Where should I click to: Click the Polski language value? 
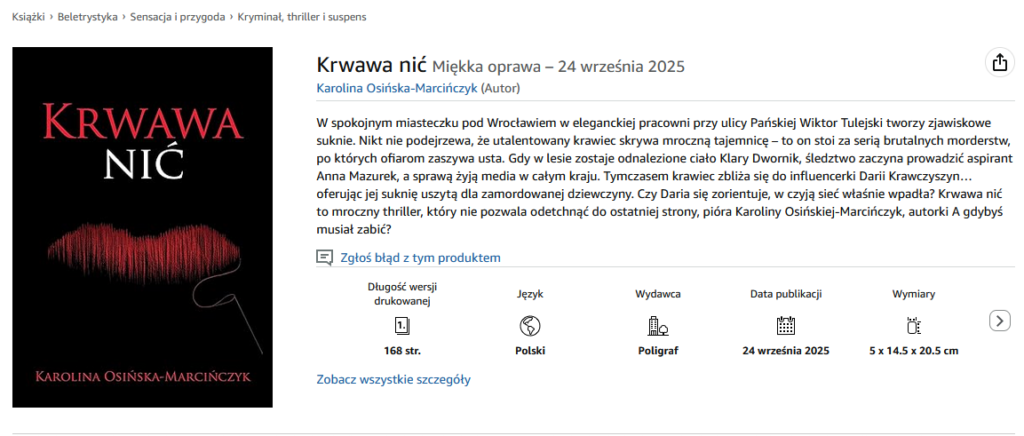pyautogui.click(x=530, y=351)
